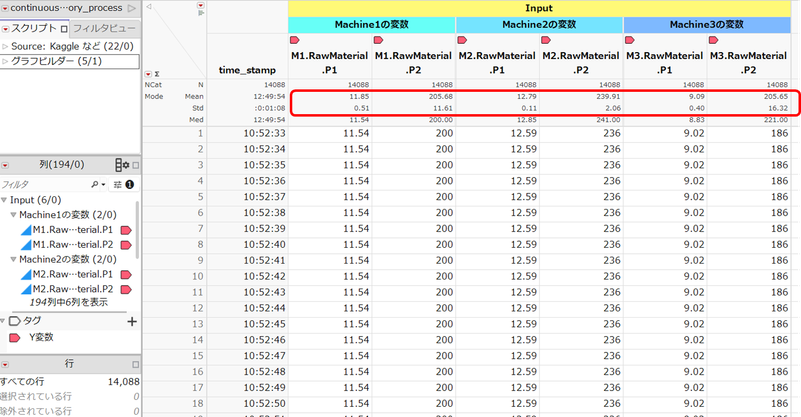The height and width of the screenshot is (417, 801).
Task: Click red tag icon beside M1.Raw…terial.P1 in list
Action: click(126, 230)
